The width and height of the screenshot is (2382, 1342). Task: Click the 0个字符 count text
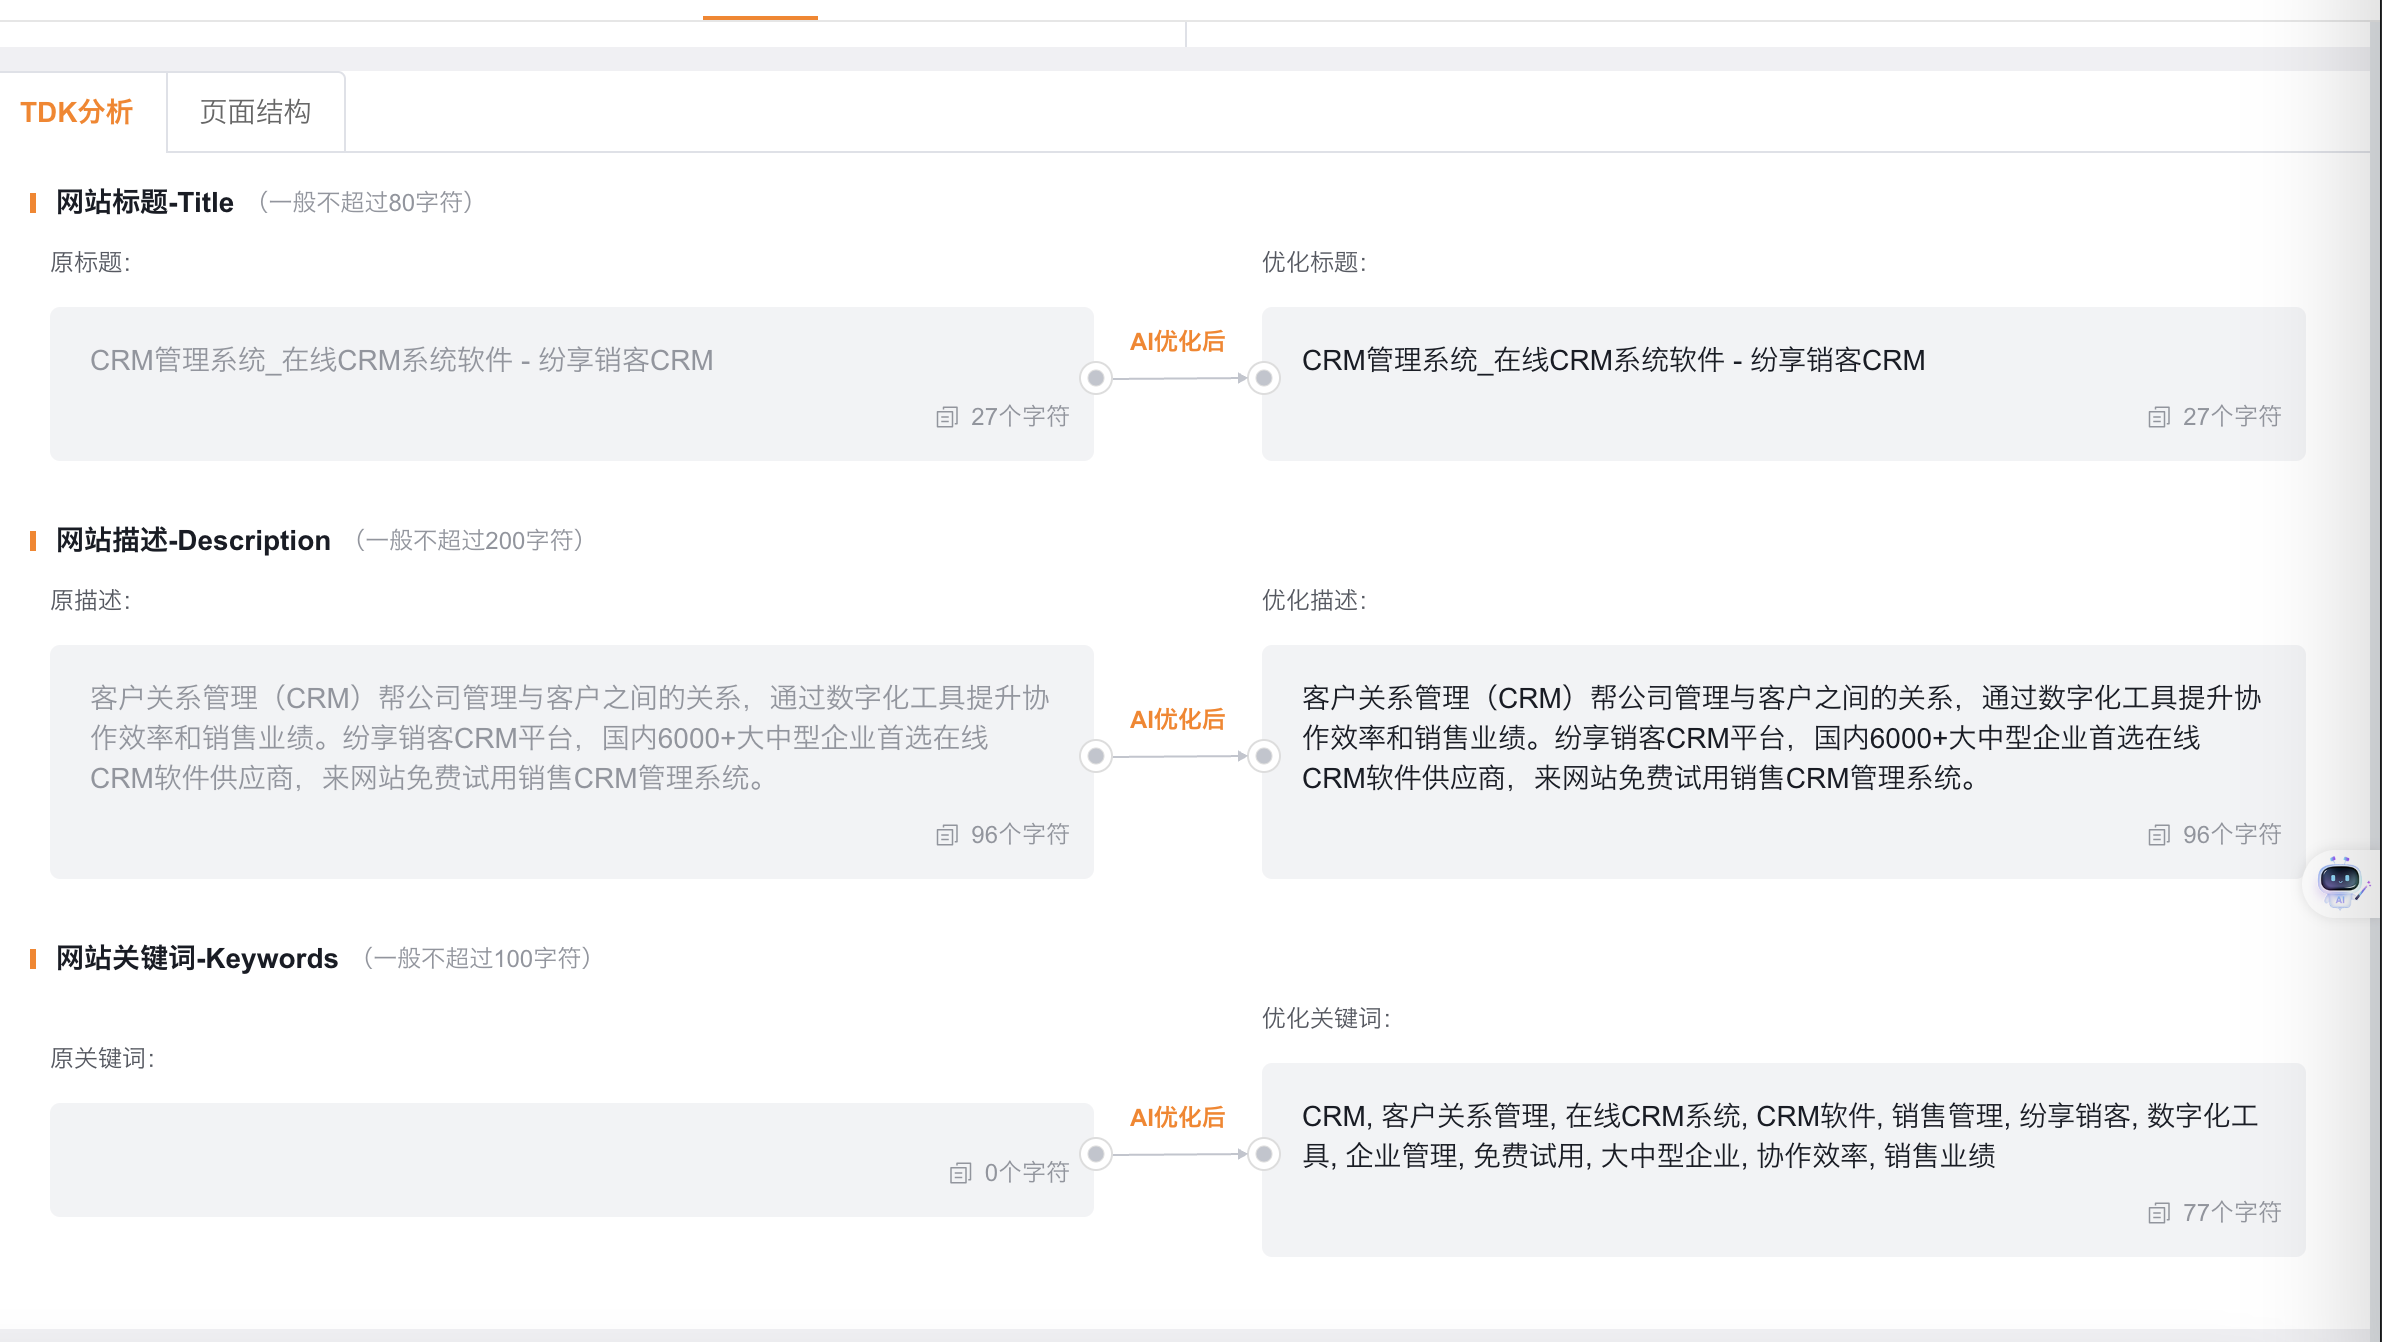(1027, 1173)
